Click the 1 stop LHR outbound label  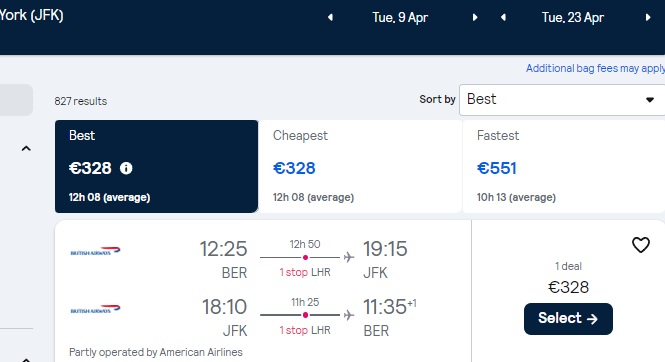pos(305,272)
